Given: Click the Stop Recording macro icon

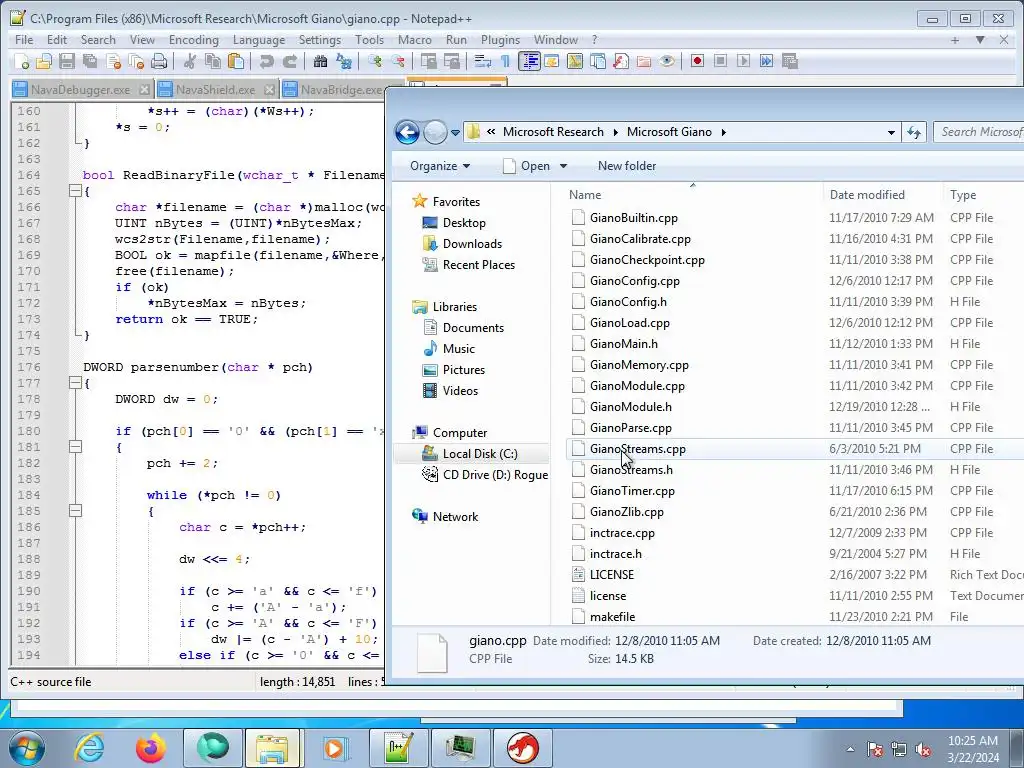Looking at the screenshot, I should click(x=720, y=61).
